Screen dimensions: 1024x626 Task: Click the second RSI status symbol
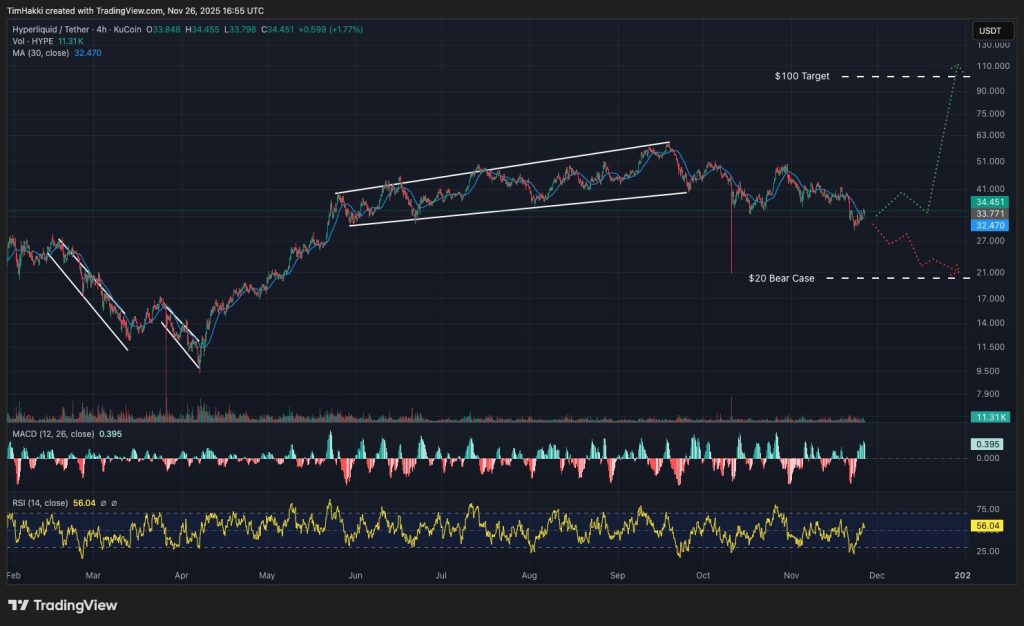(114, 502)
